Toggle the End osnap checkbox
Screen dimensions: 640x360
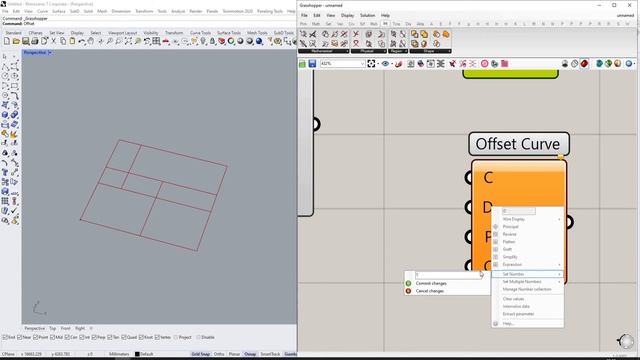[x=4, y=338]
